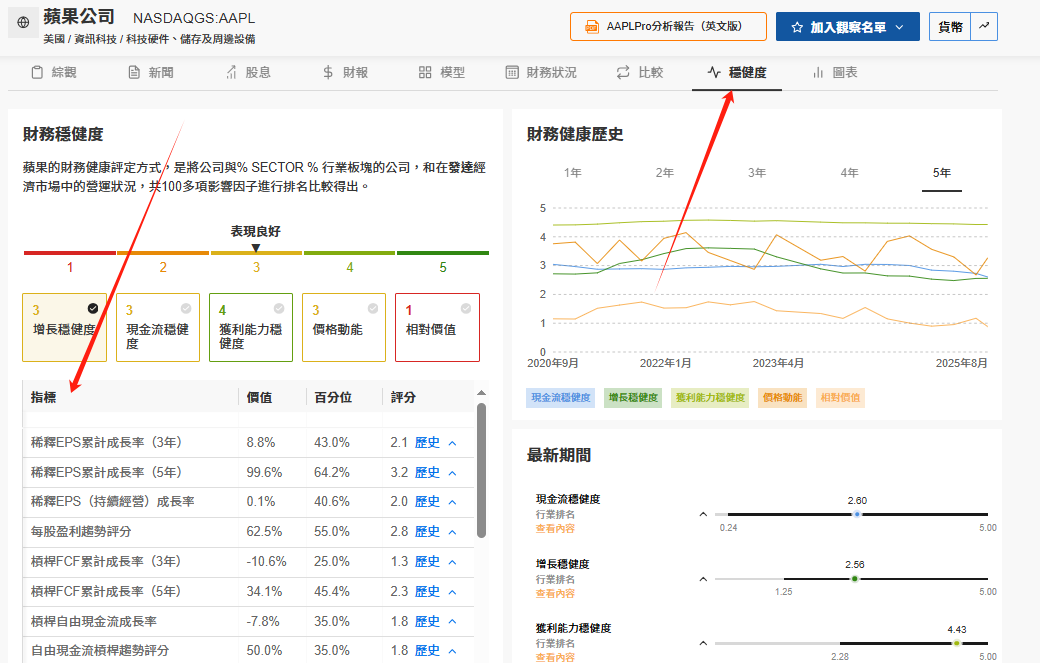1040x663 pixels.
Task: Click the 價值 column header
Action: (x=259, y=397)
